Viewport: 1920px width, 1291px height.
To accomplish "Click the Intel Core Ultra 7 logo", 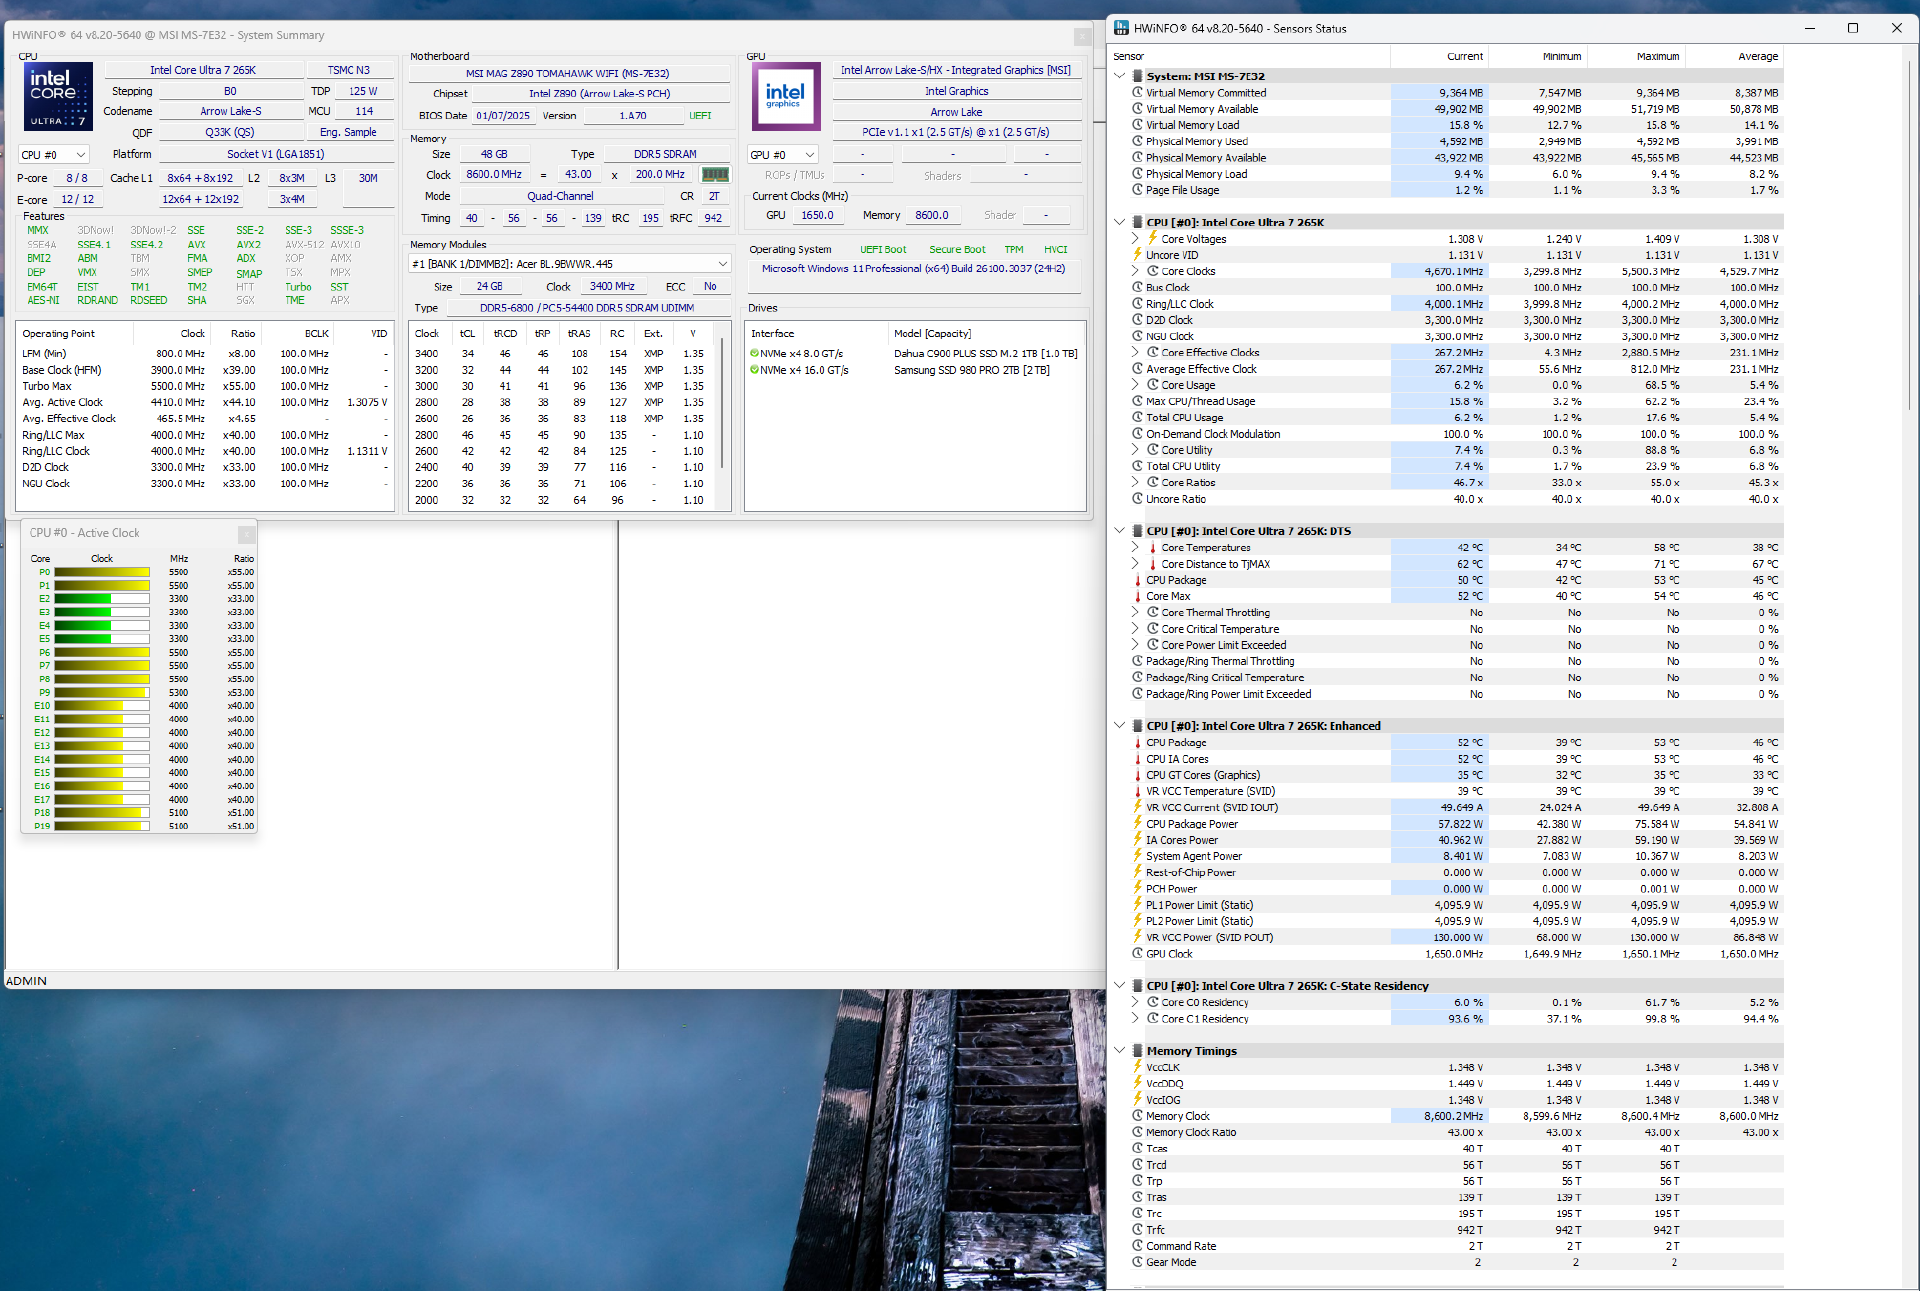I will [x=58, y=96].
